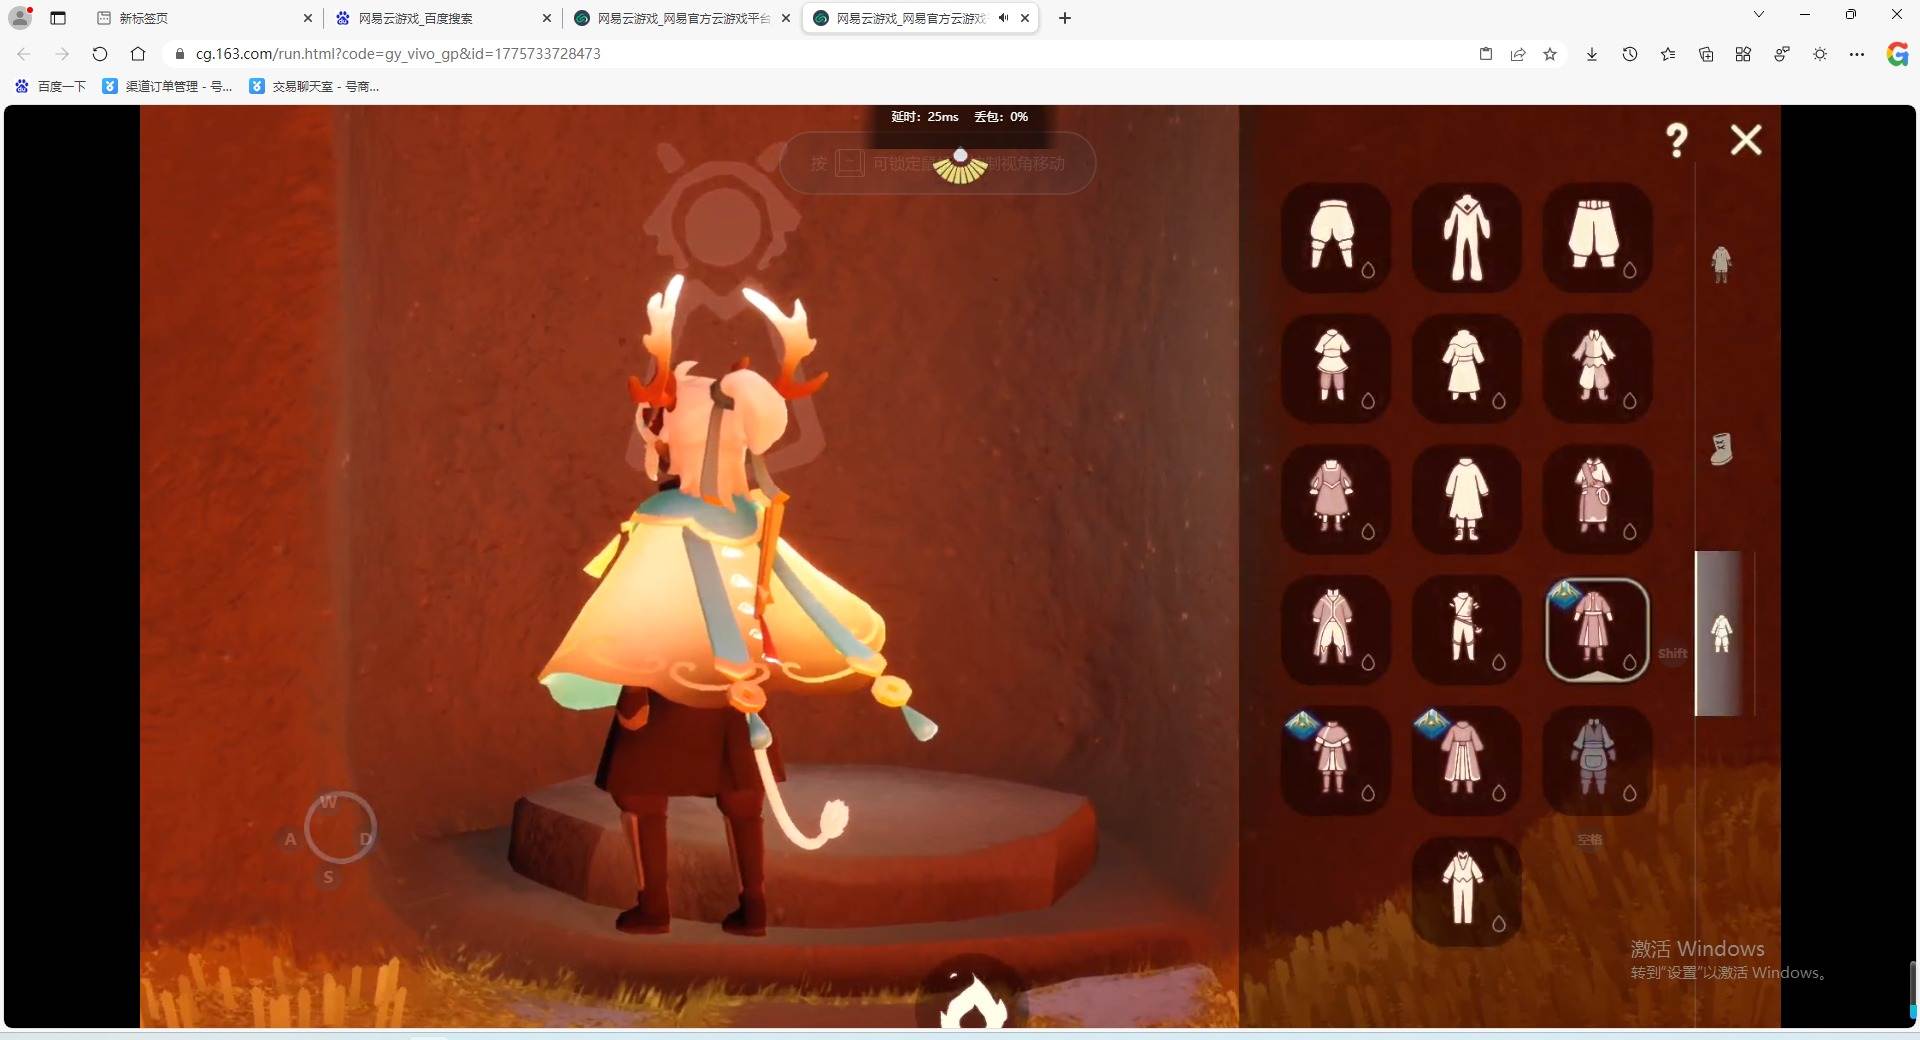The height and width of the screenshot is (1040, 1920).
Task: Equip the white jumpsuit in the top row
Action: [1466, 238]
